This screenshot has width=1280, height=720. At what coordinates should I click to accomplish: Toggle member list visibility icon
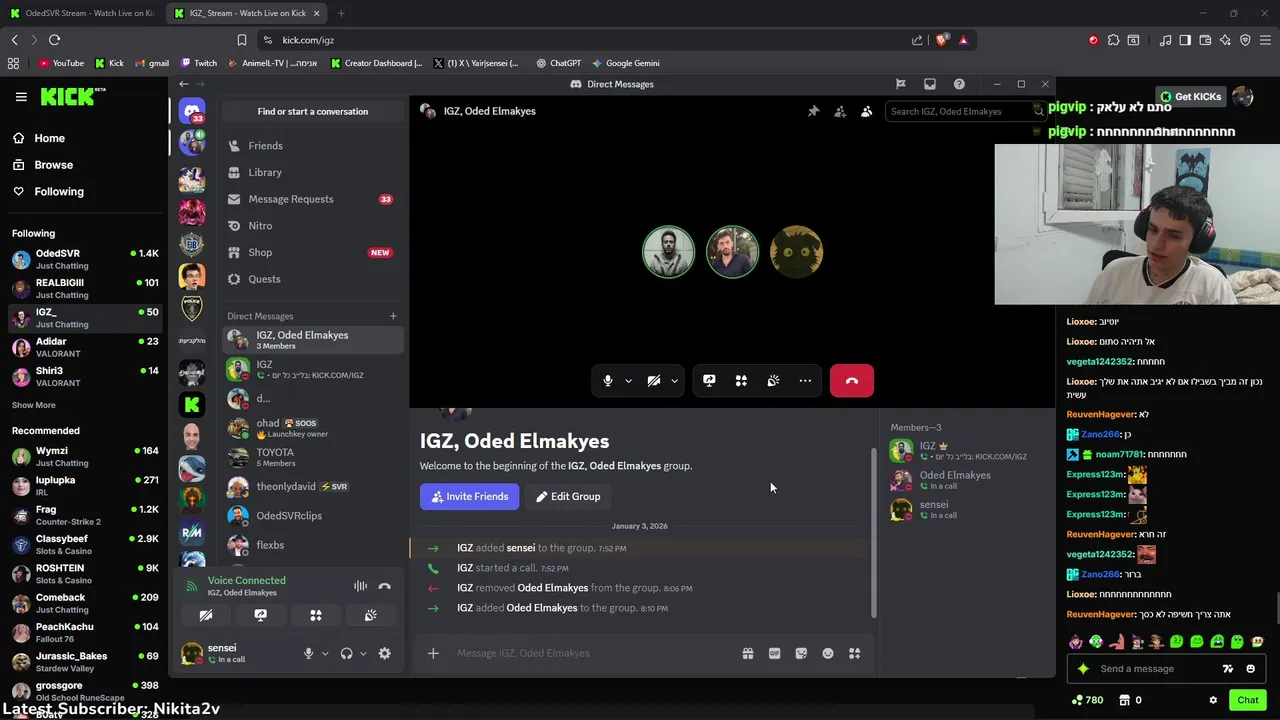[x=866, y=111]
